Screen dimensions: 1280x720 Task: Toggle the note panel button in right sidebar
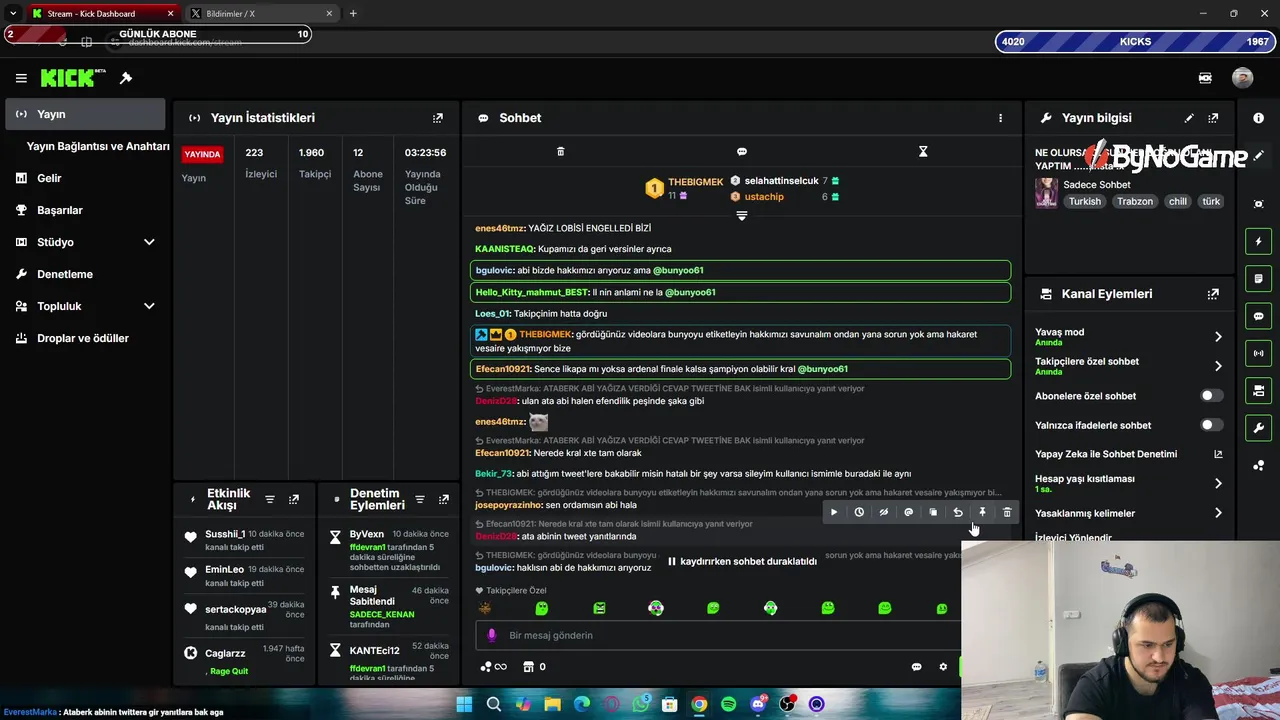(x=1258, y=278)
